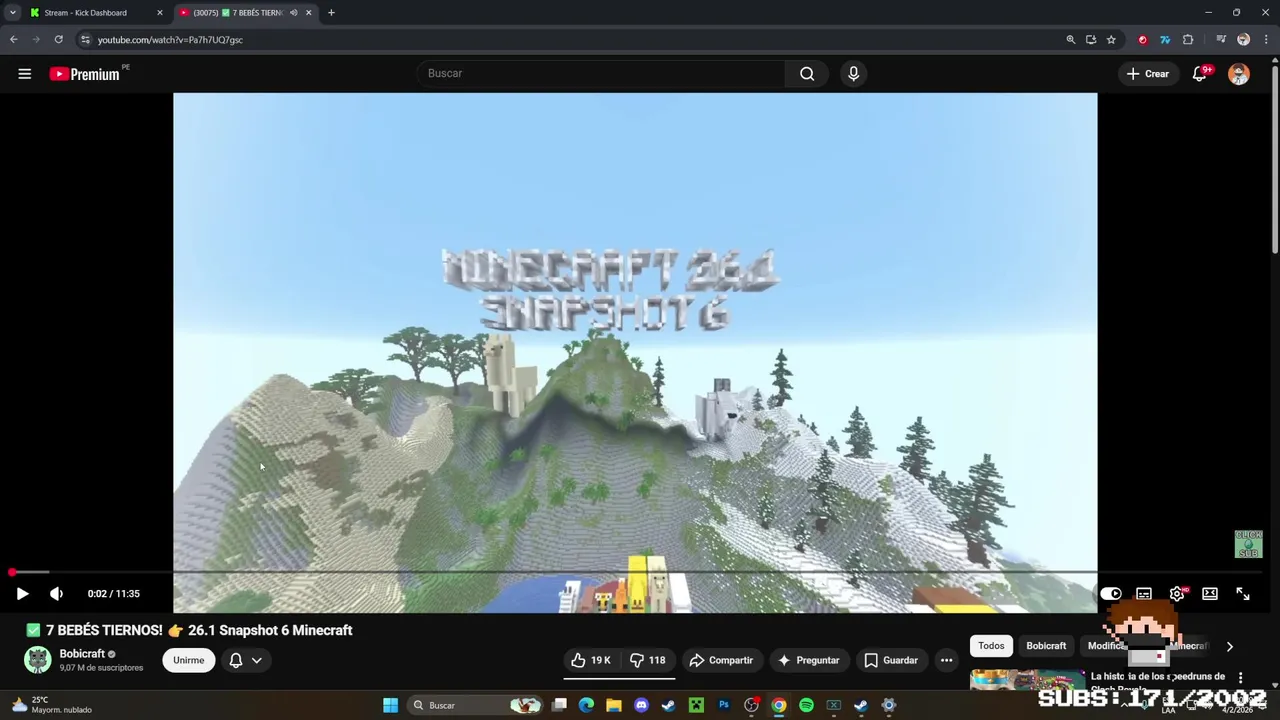Open the YouTube account avatar menu

[x=1239, y=74]
